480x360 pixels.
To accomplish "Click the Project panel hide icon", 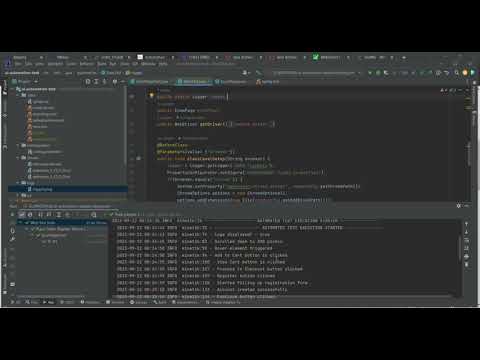I will point(123,81).
